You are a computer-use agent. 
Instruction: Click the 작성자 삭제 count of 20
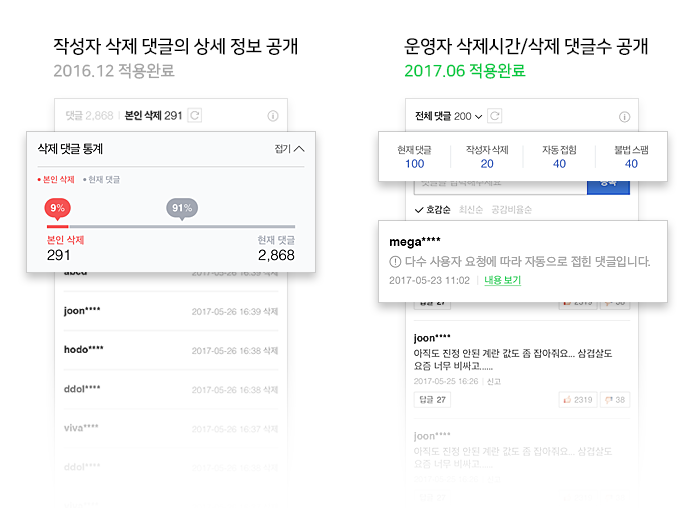coord(487,164)
